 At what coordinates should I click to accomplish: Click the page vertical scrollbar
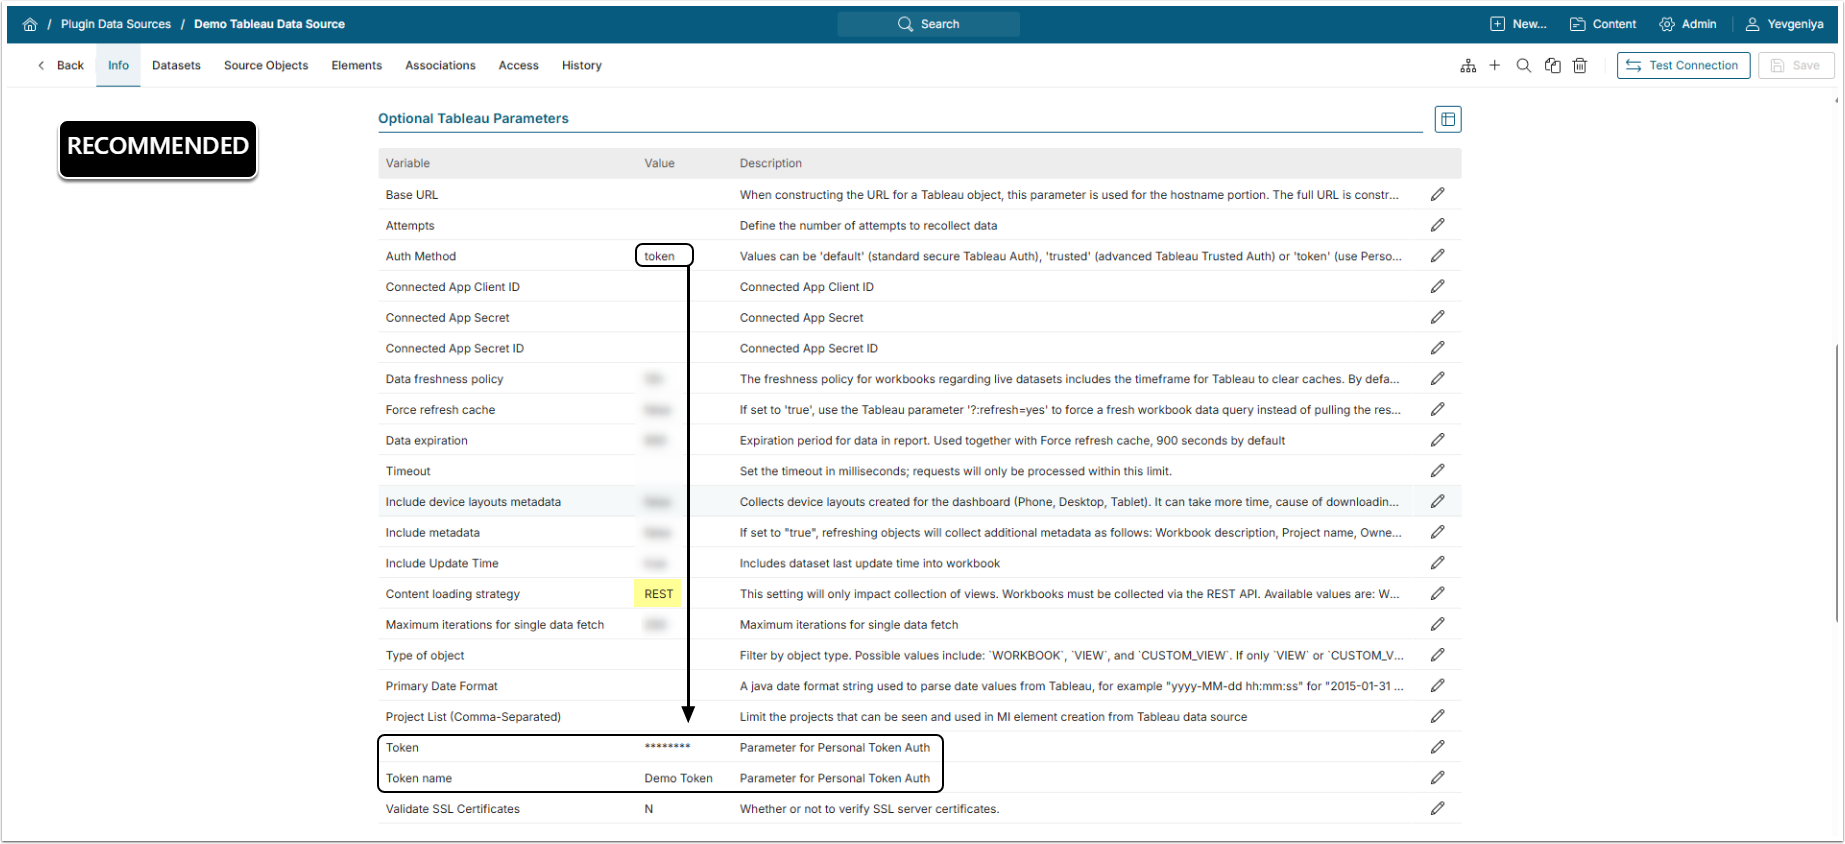(1837, 483)
